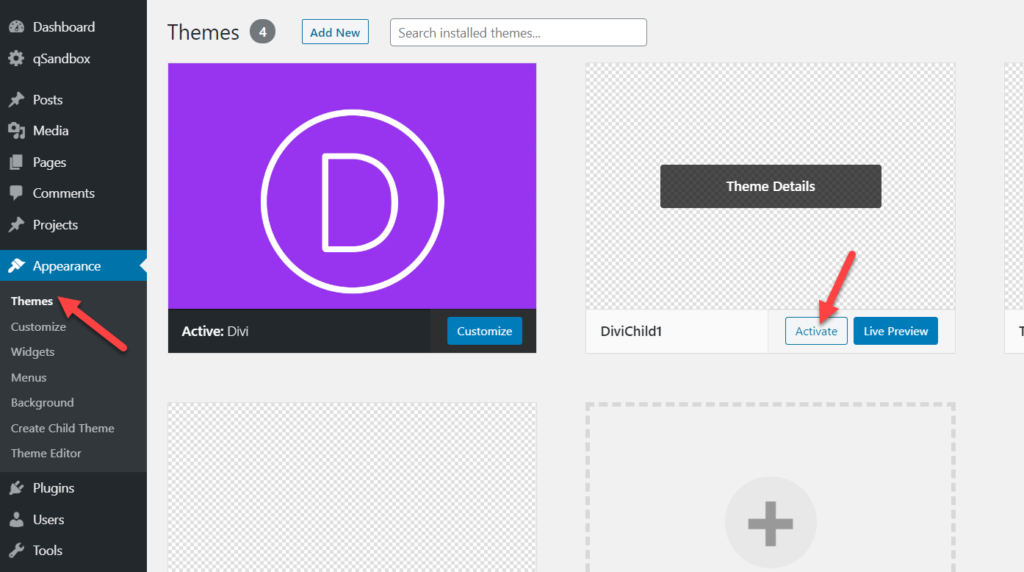This screenshot has width=1024, height=572.
Task: Click the DiviChild1 theme name
Action: click(632, 331)
